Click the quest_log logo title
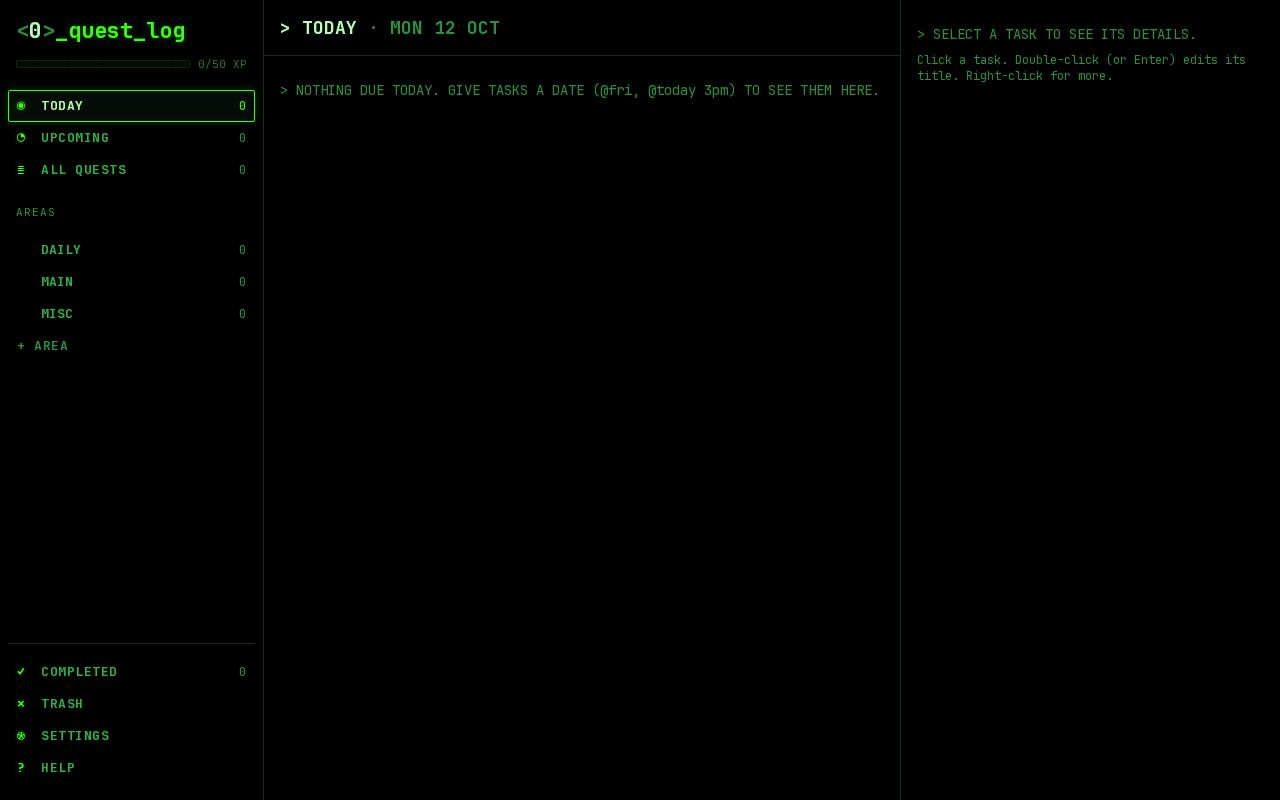 [x=101, y=31]
